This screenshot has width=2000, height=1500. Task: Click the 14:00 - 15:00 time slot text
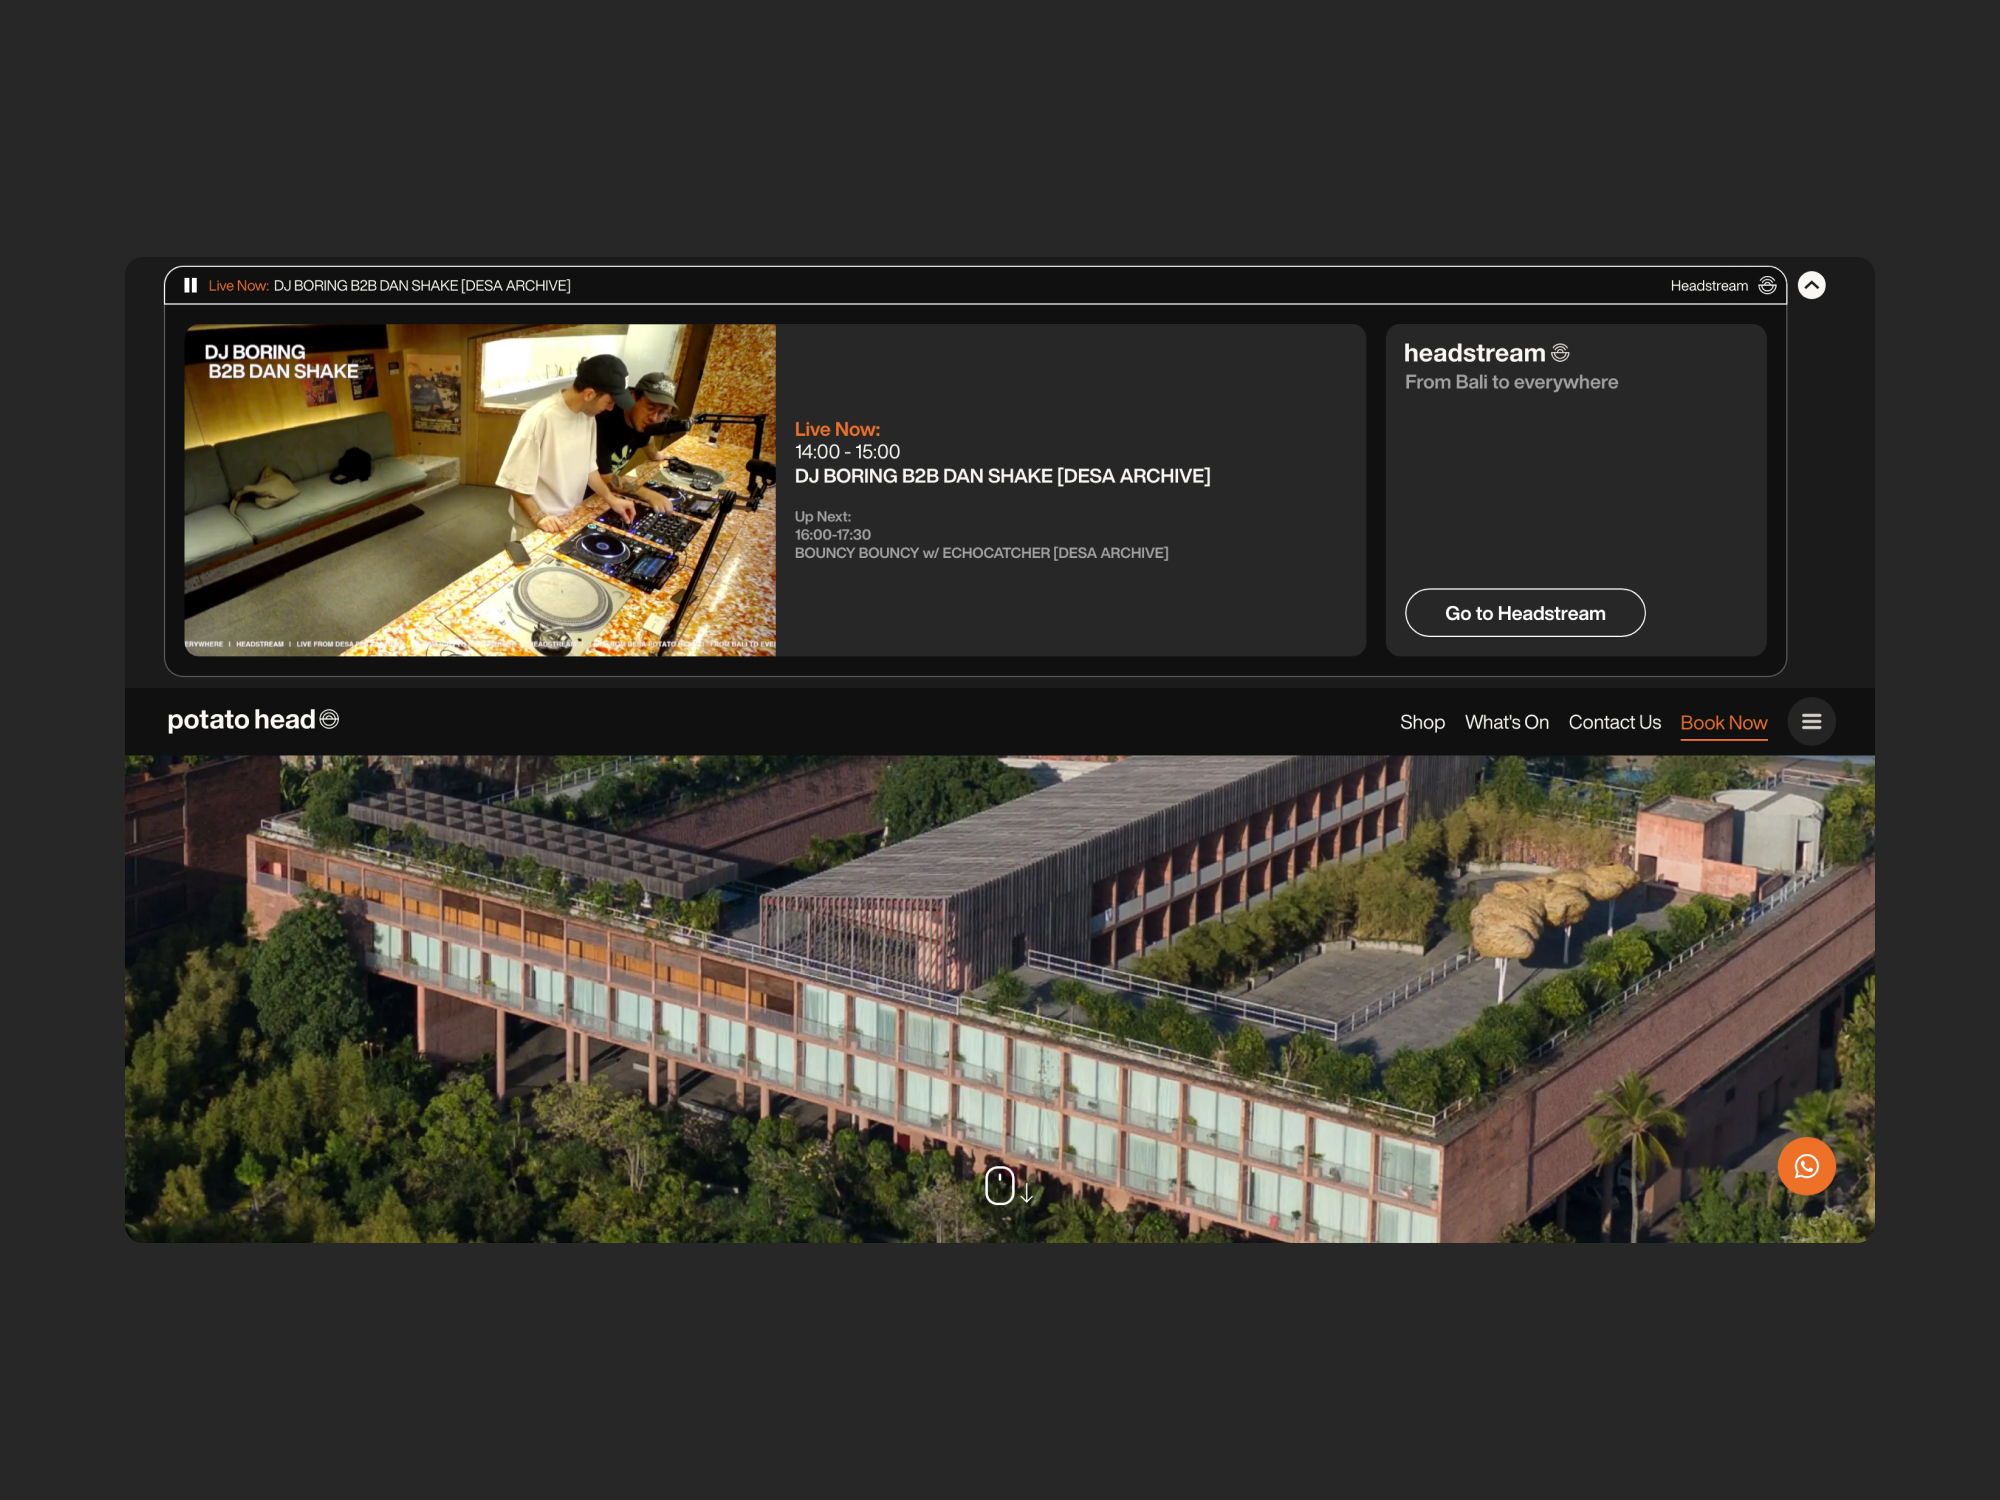[847, 452]
